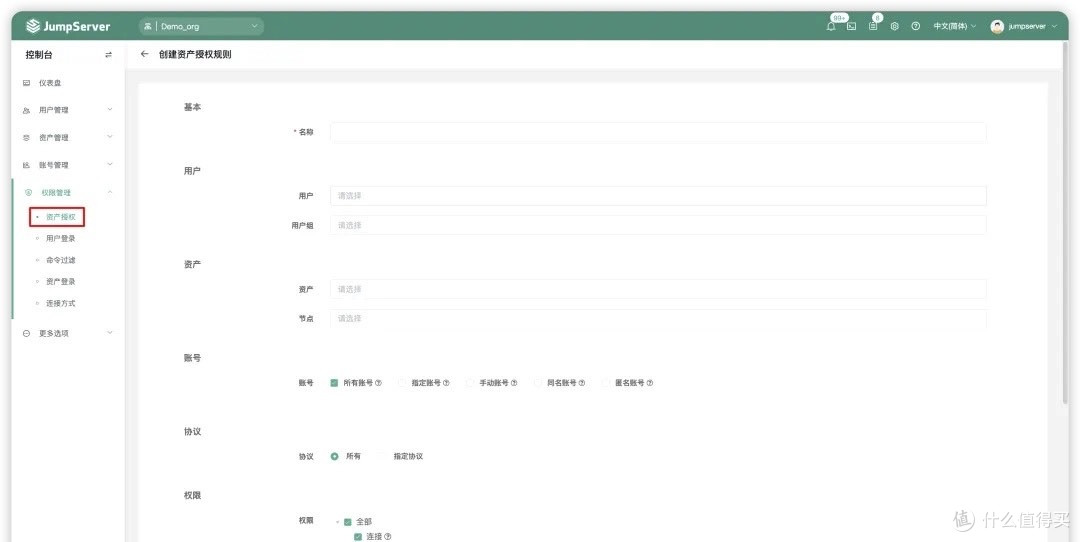The height and width of the screenshot is (542, 1080).
Task: Open the 中文(简体) language dropdown
Action: 955,26
